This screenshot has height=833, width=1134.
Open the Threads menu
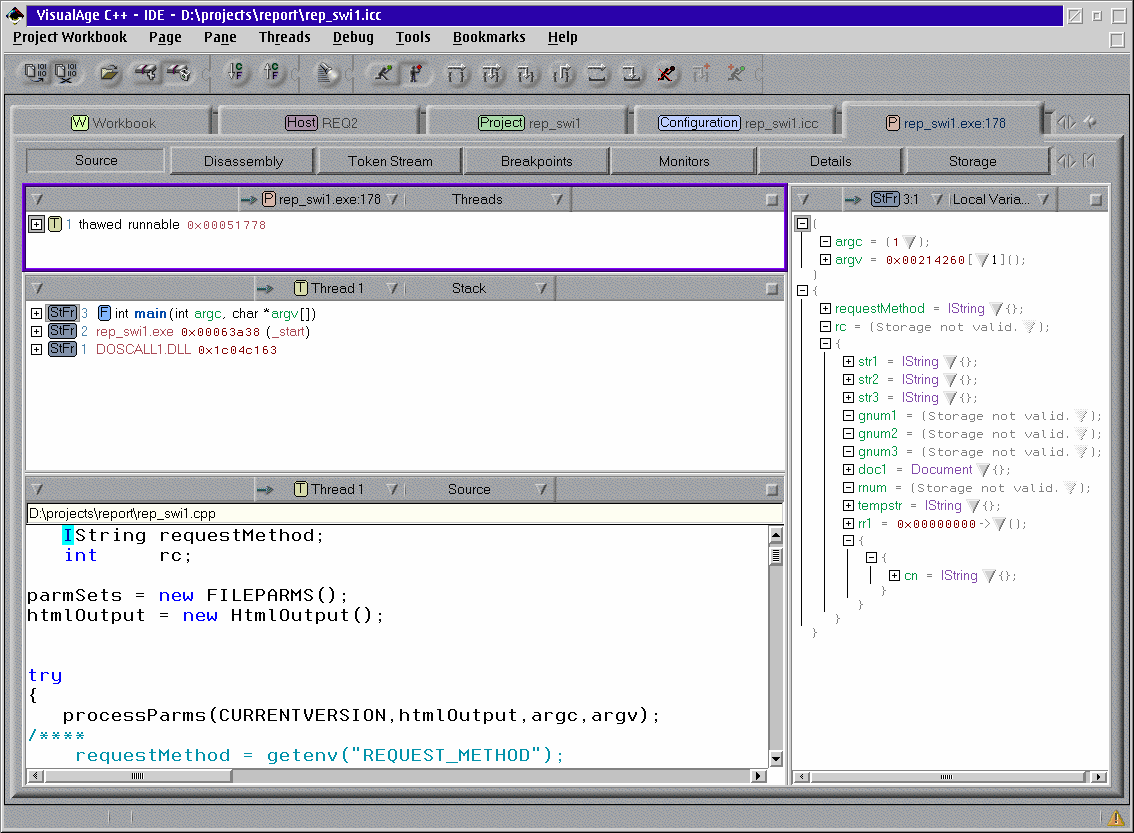click(284, 37)
